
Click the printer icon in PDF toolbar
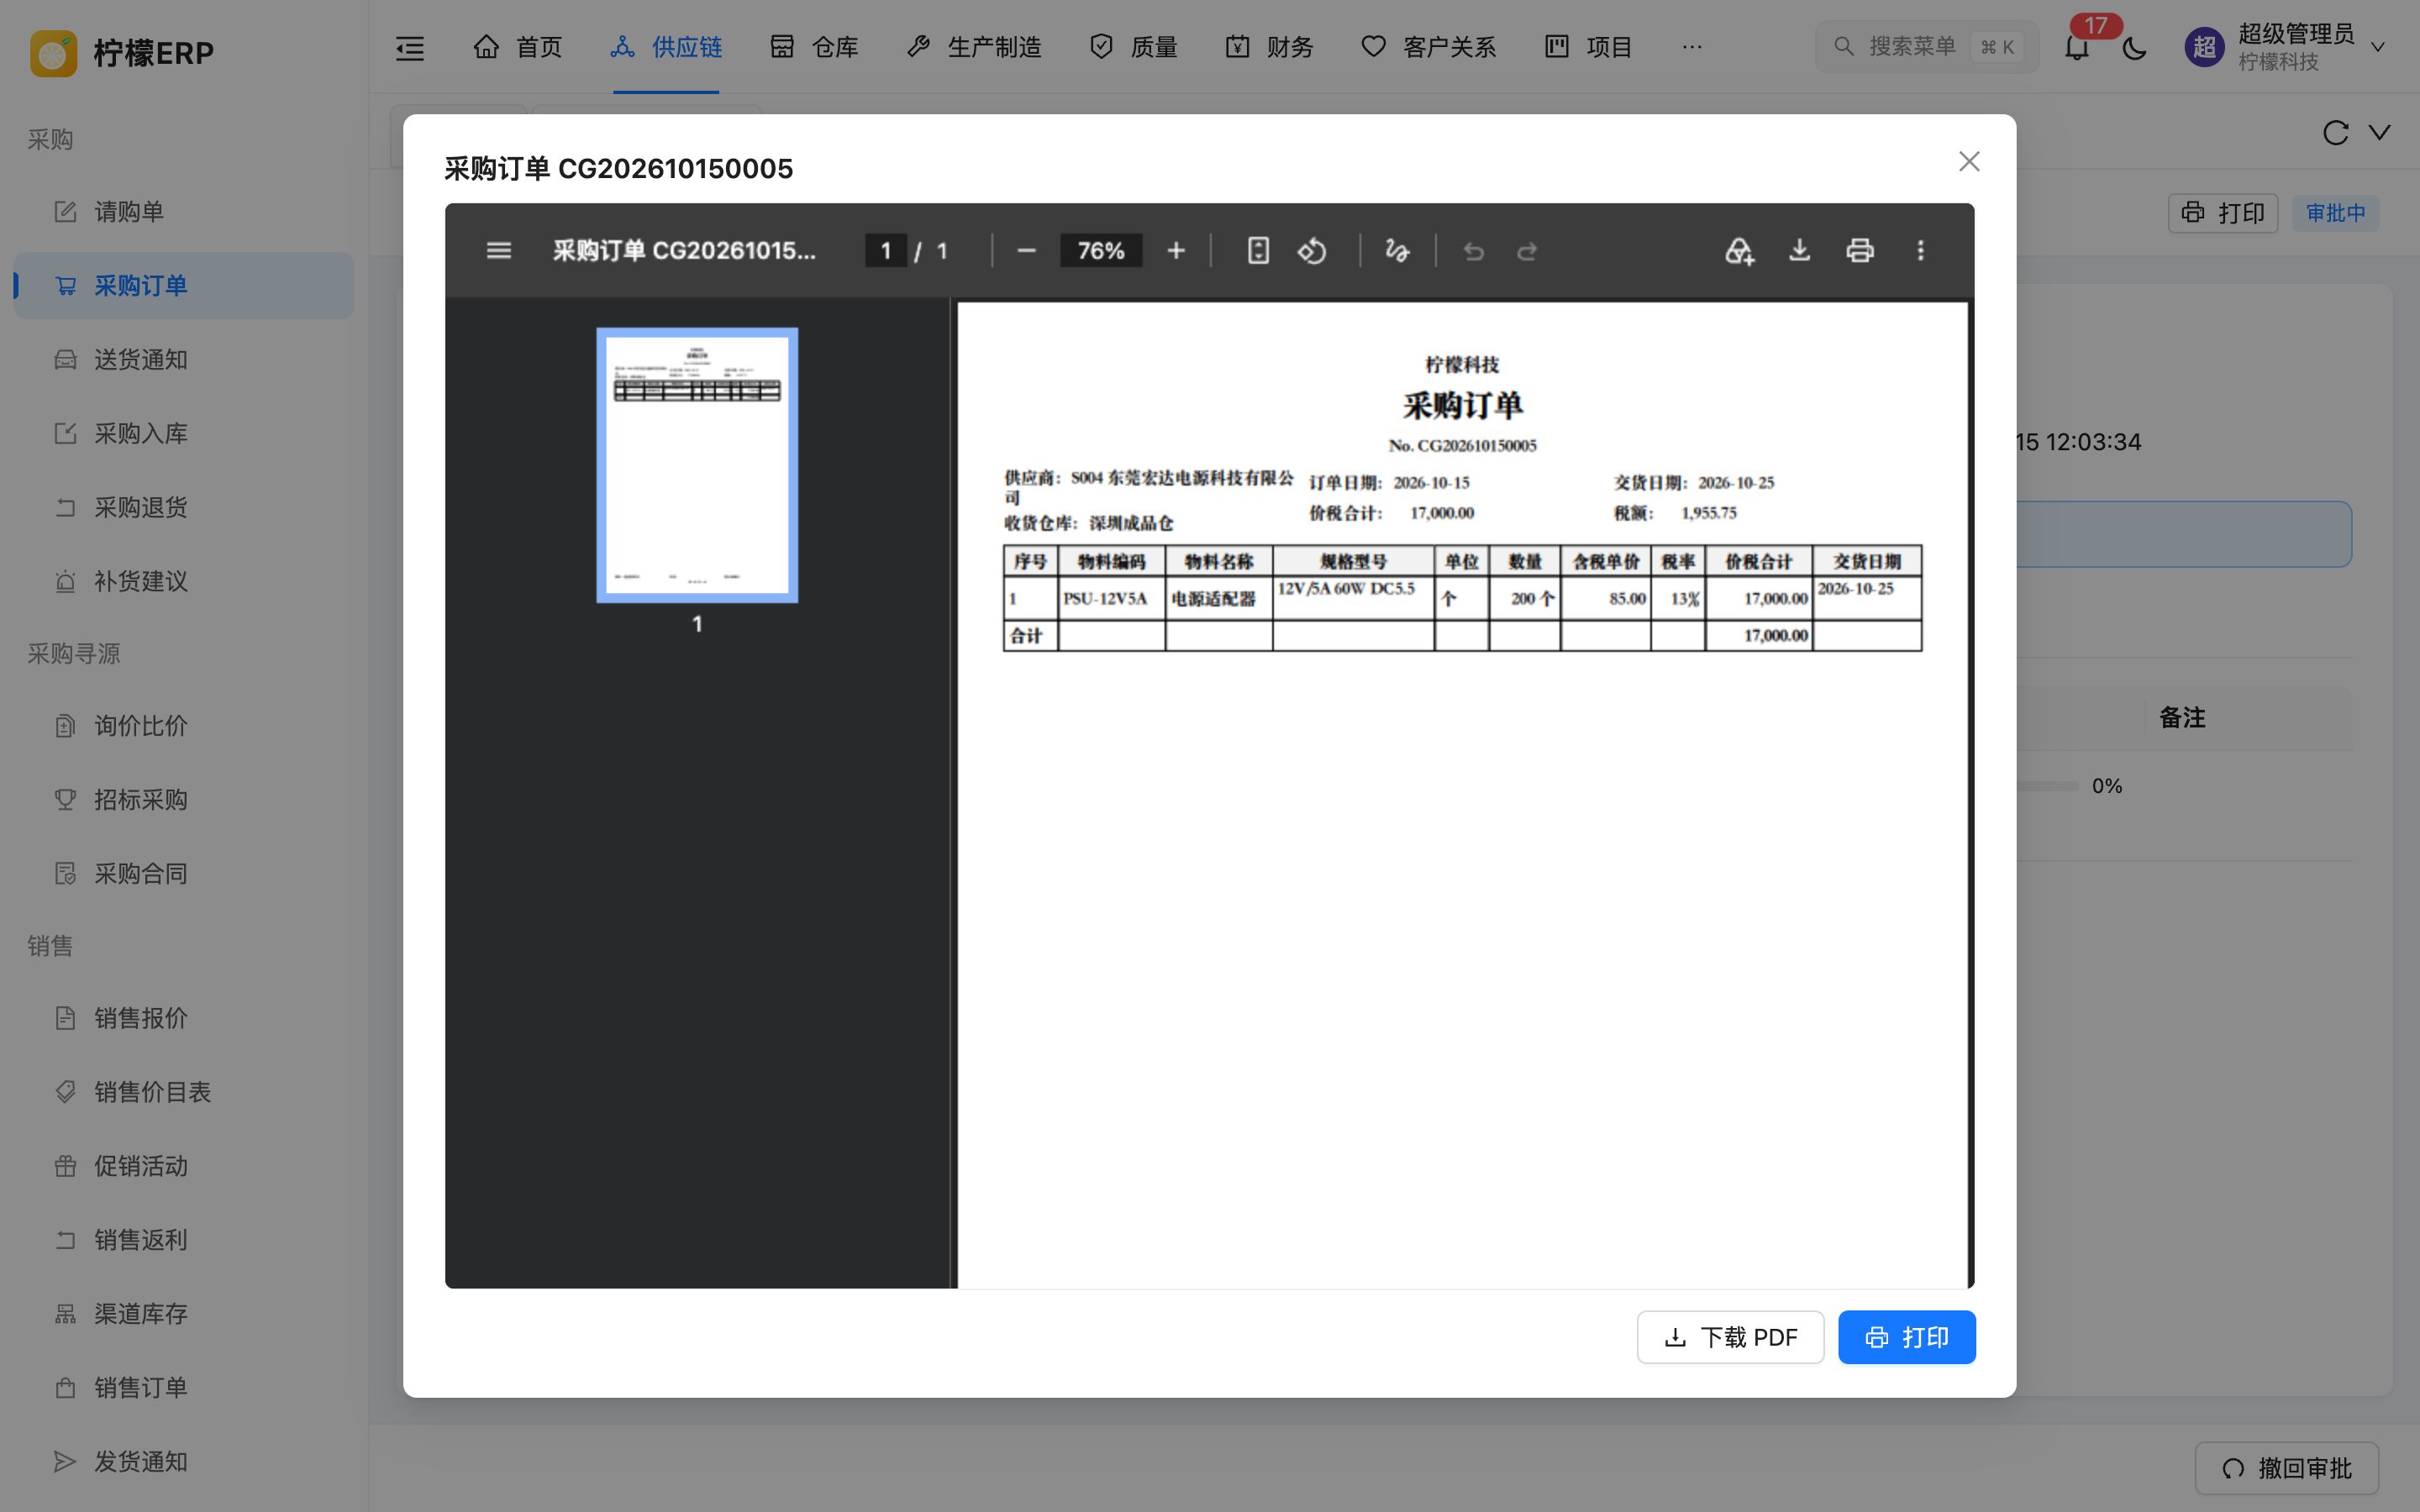pos(1860,250)
